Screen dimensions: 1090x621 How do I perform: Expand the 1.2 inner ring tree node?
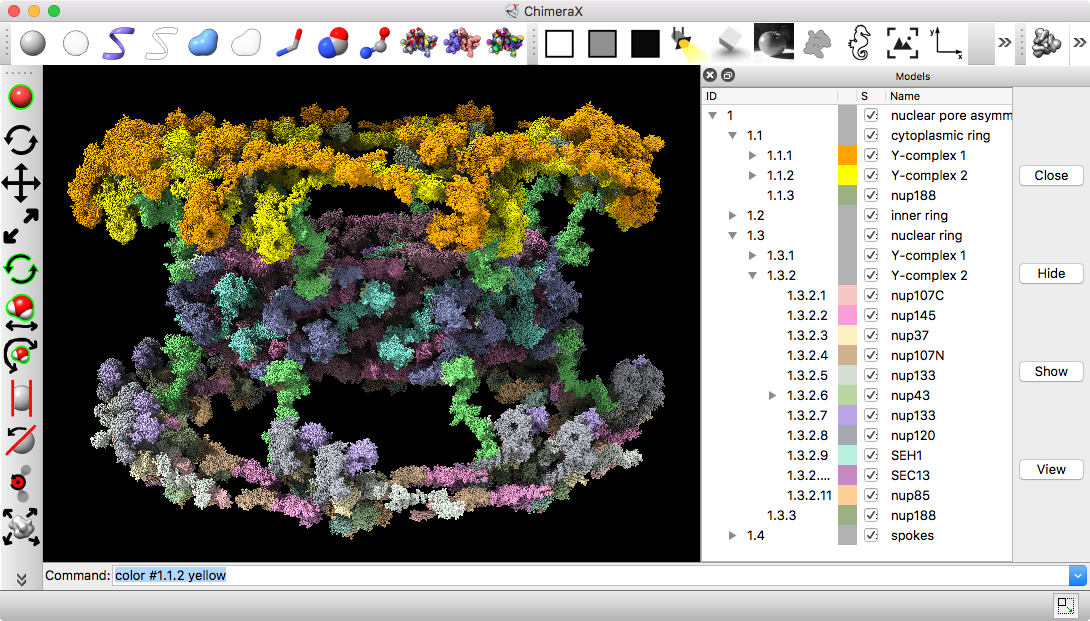click(x=733, y=216)
